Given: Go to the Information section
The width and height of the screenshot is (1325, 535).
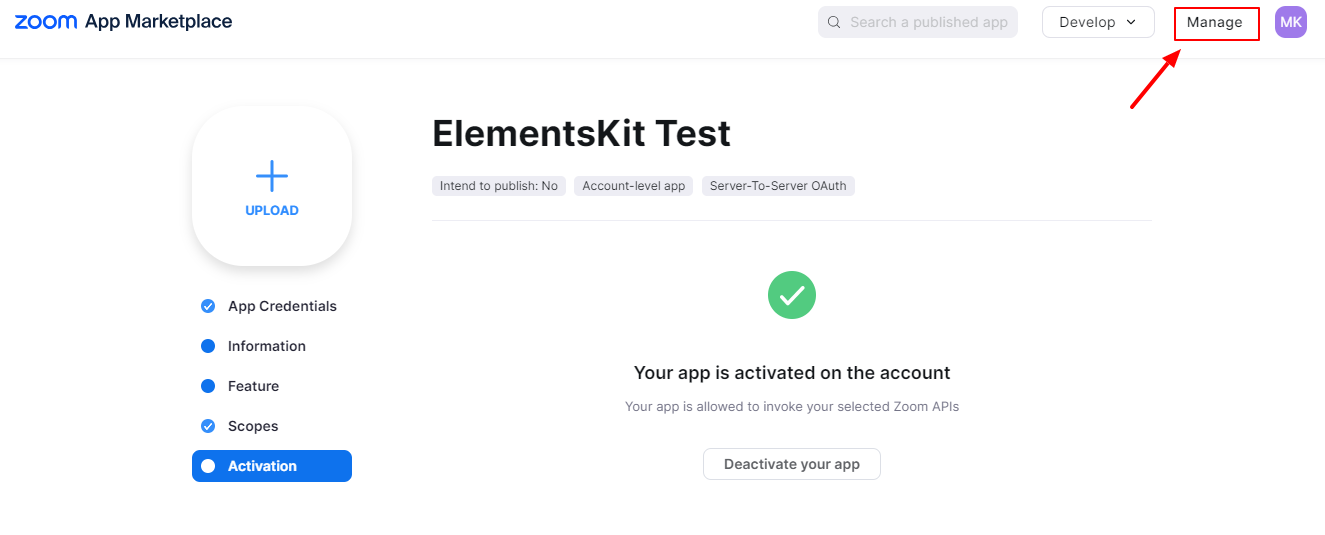Looking at the screenshot, I should (x=267, y=346).
